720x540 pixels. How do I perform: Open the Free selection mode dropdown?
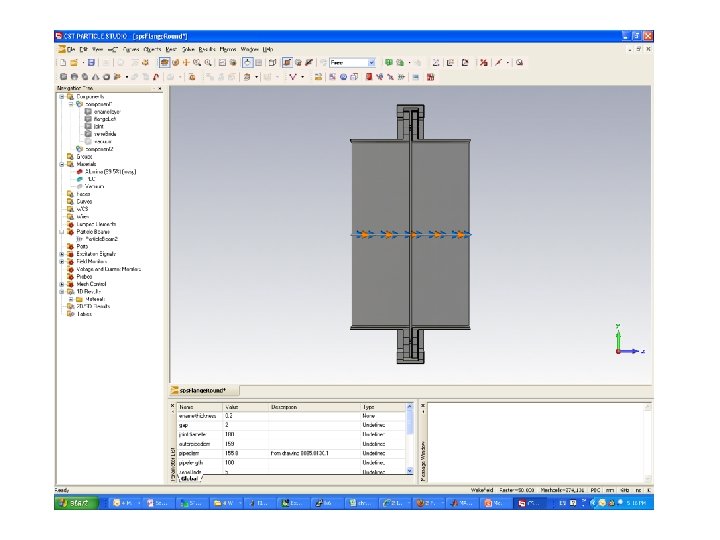pyautogui.click(x=372, y=62)
